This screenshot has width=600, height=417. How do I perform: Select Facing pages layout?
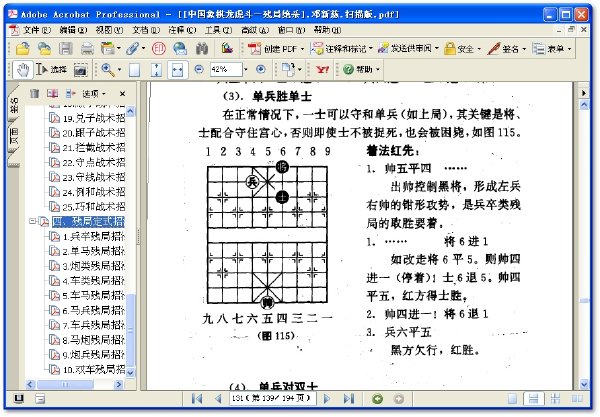(577, 399)
